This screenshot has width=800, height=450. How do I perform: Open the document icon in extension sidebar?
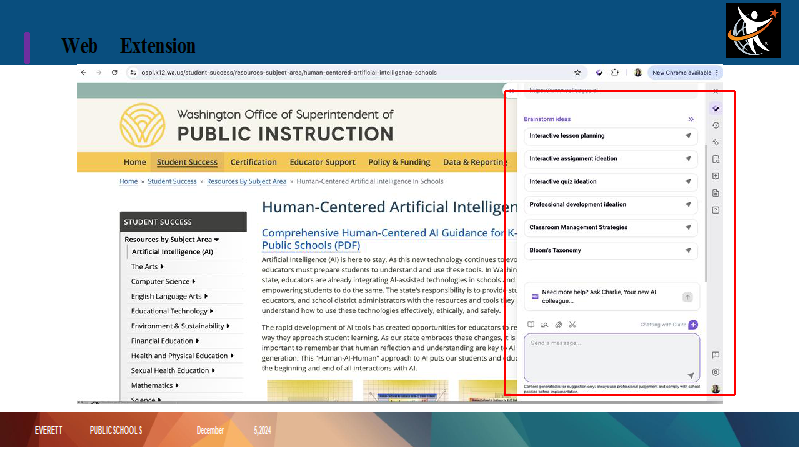tap(716, 193)
